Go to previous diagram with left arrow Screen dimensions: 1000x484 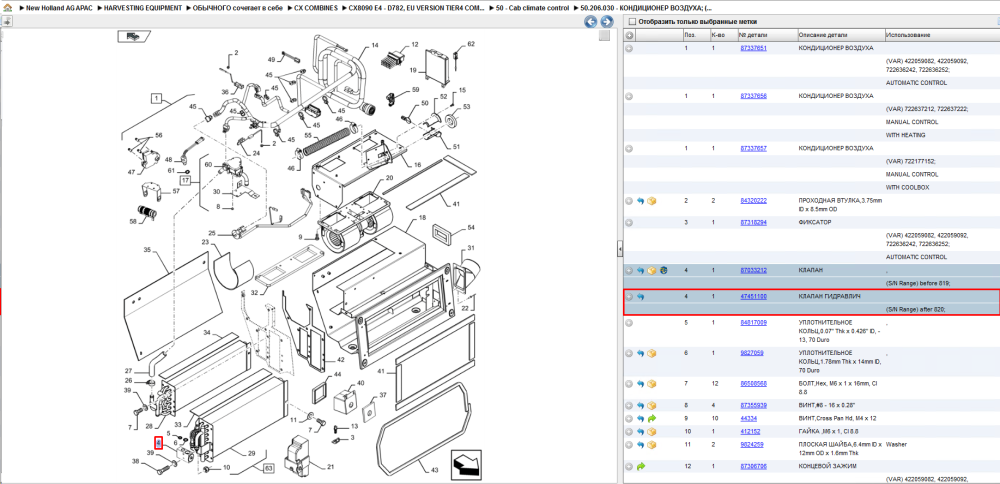point(591,22)
